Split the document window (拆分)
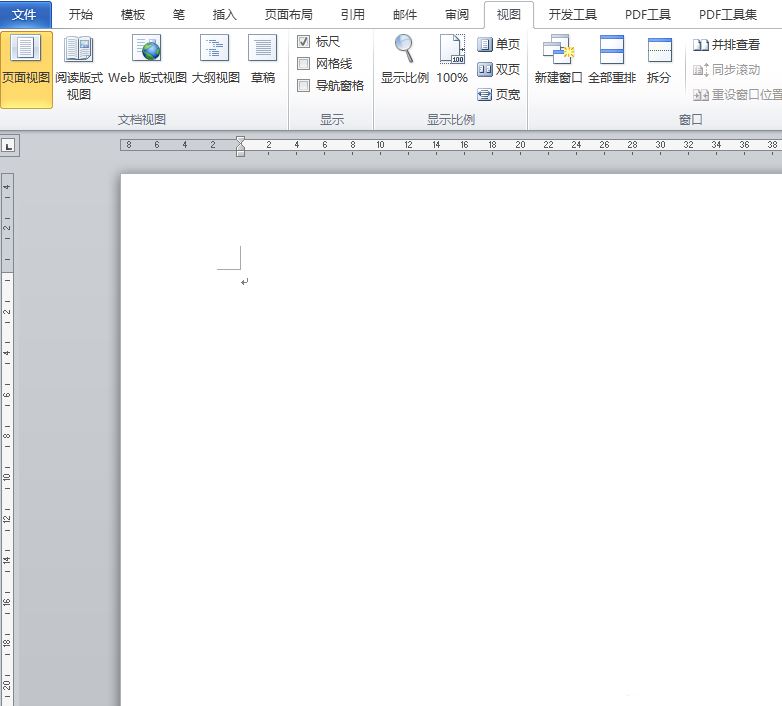782x706 pixels. [x=659, y=60]
